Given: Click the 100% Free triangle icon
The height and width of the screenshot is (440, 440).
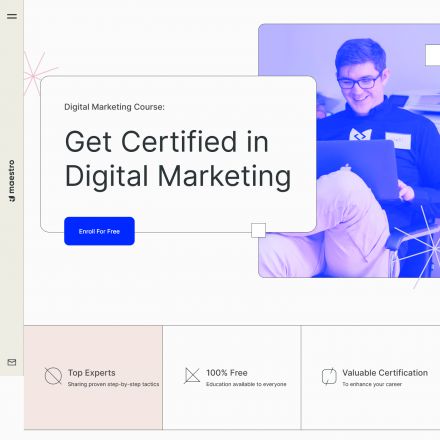Looking at the screenshot, I should [x=192, y=376].
